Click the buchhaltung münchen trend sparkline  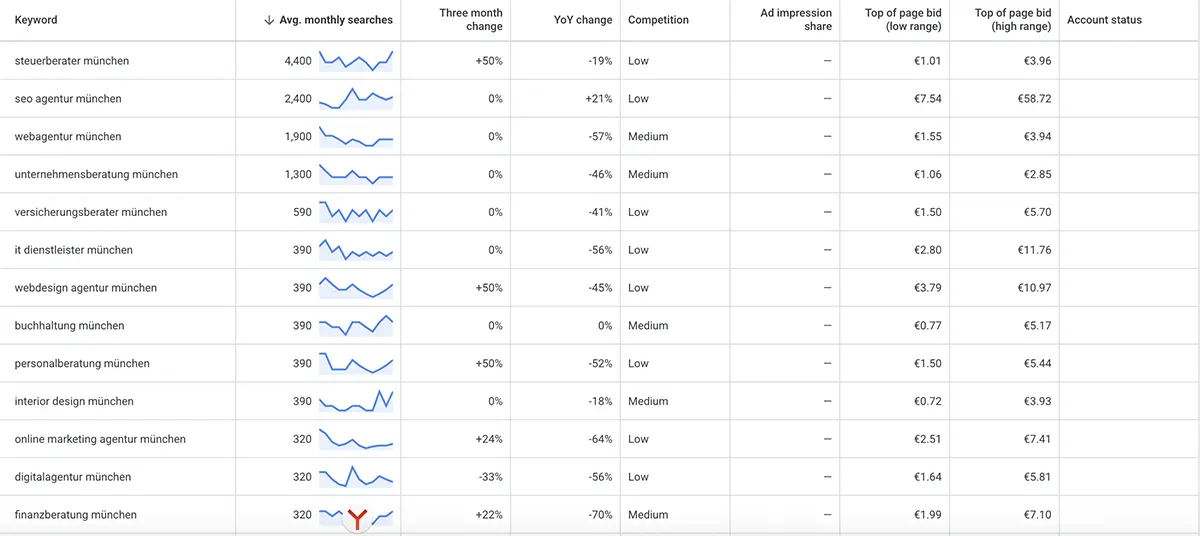pos(356,326)
